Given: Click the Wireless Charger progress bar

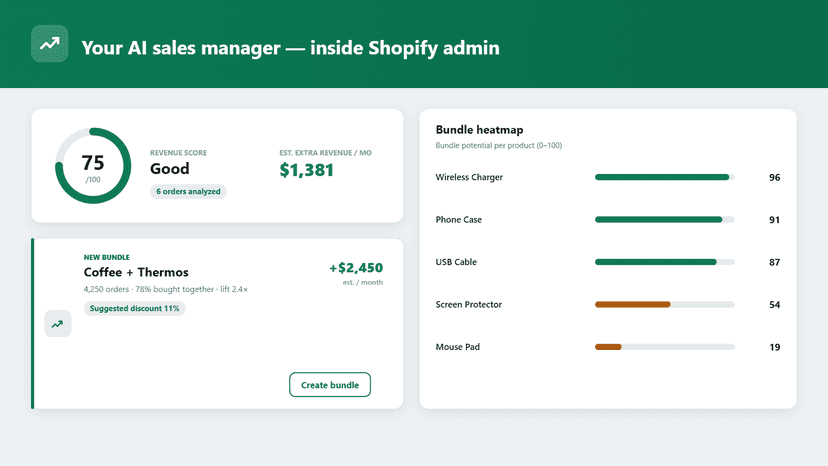Looking at the screenshot, I should pyautogui.click(x=664, y=177).
